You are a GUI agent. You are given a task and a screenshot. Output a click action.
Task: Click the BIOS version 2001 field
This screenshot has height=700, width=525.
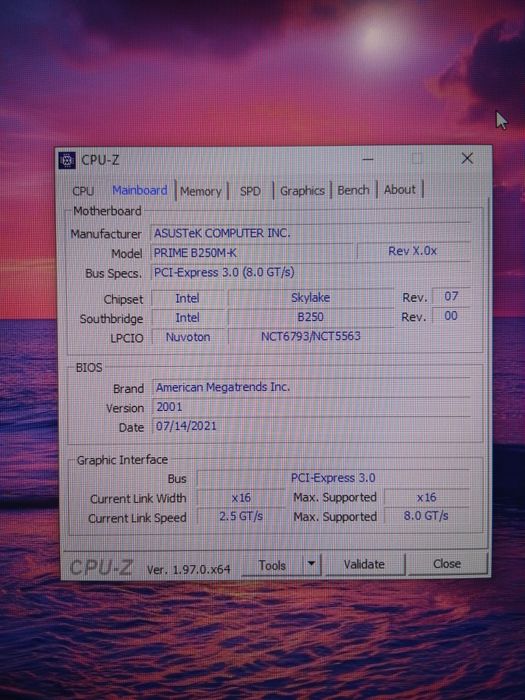(311, 407)
